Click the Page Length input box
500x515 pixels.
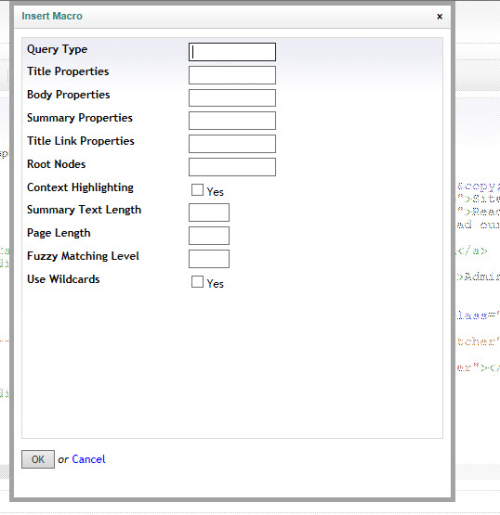click(x=209, y=236)
